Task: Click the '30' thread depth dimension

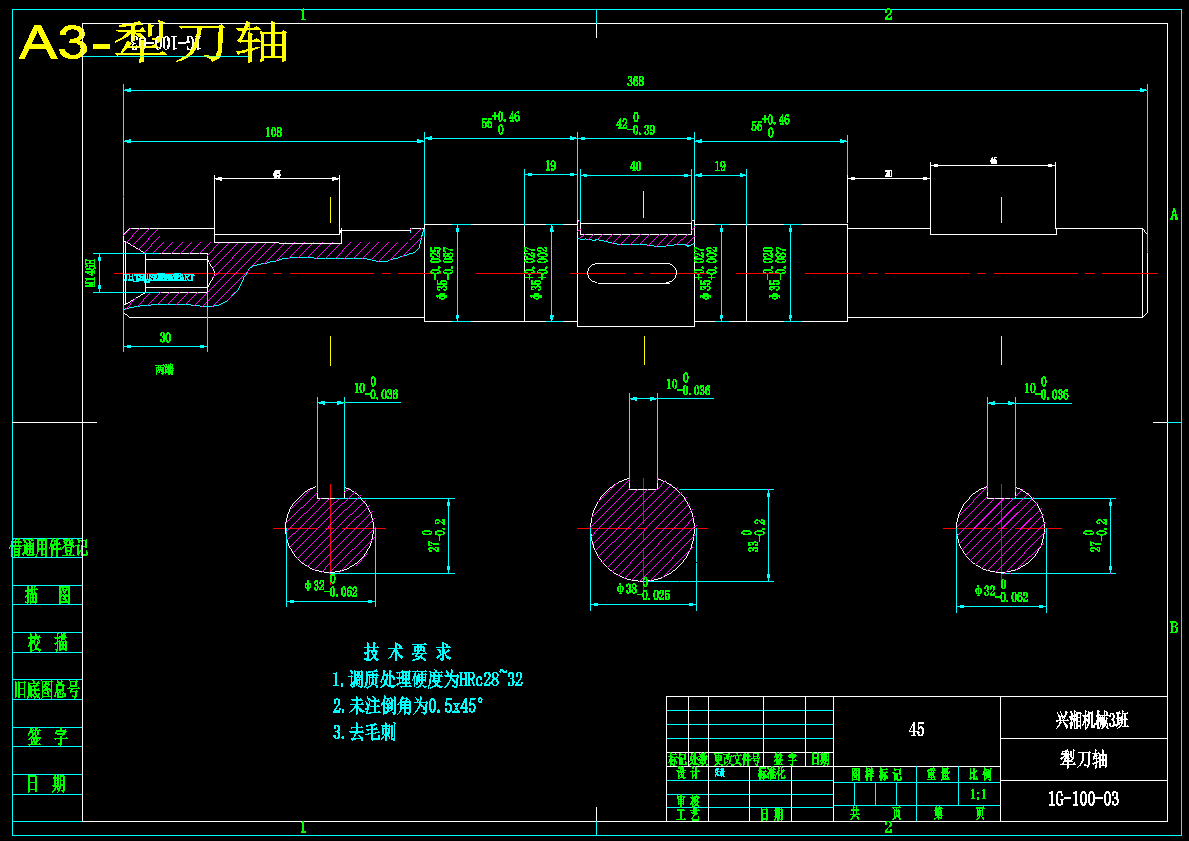Action: click(165, 337)
